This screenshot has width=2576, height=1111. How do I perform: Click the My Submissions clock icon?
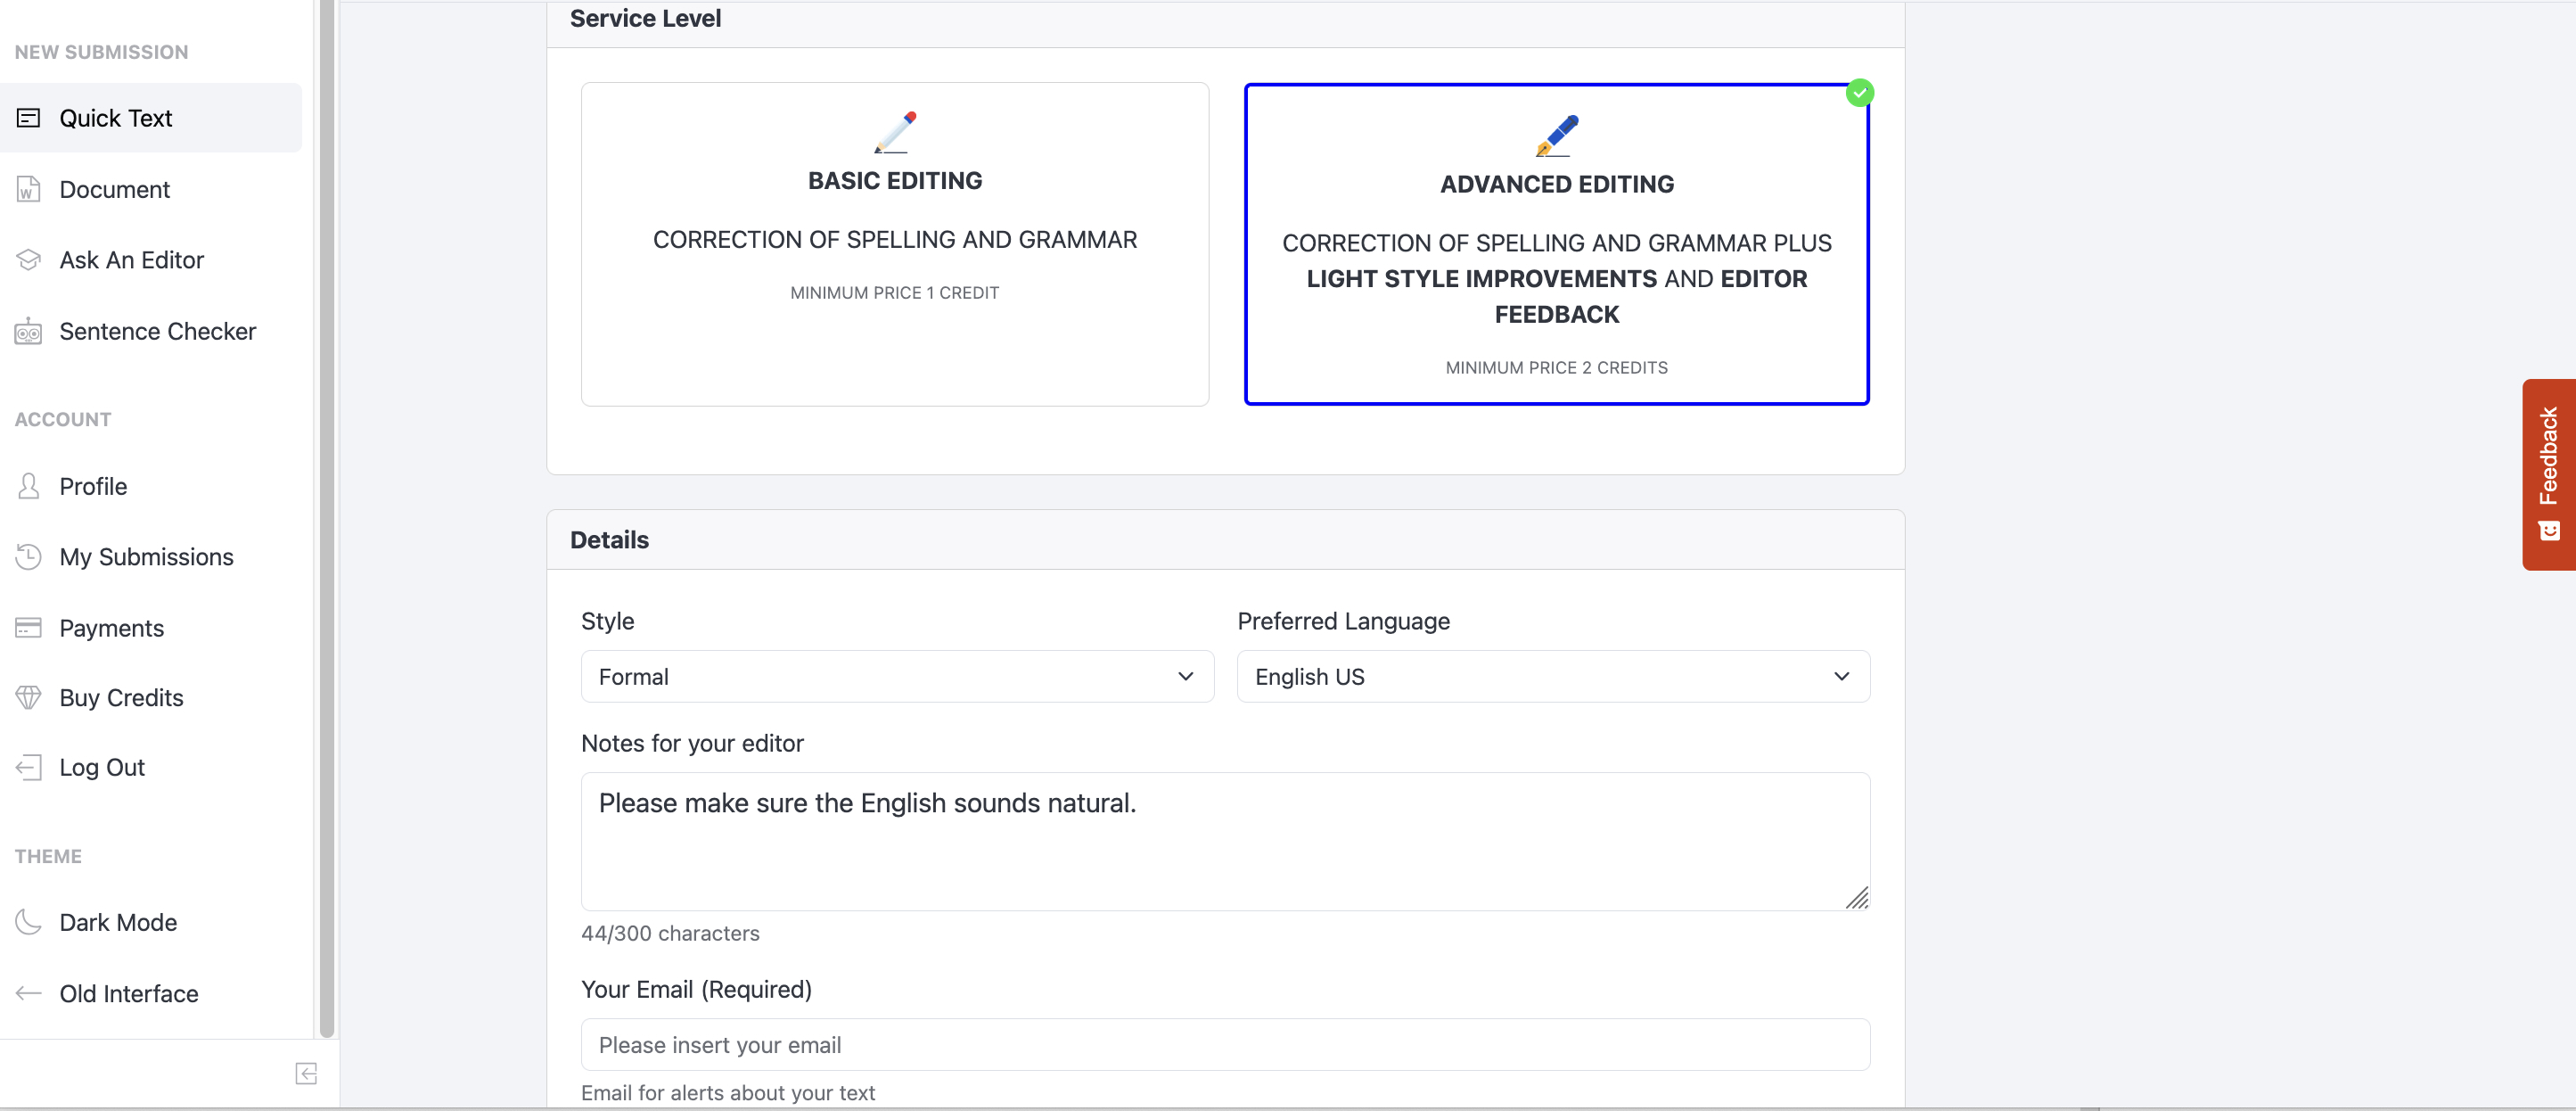[28, 557]
